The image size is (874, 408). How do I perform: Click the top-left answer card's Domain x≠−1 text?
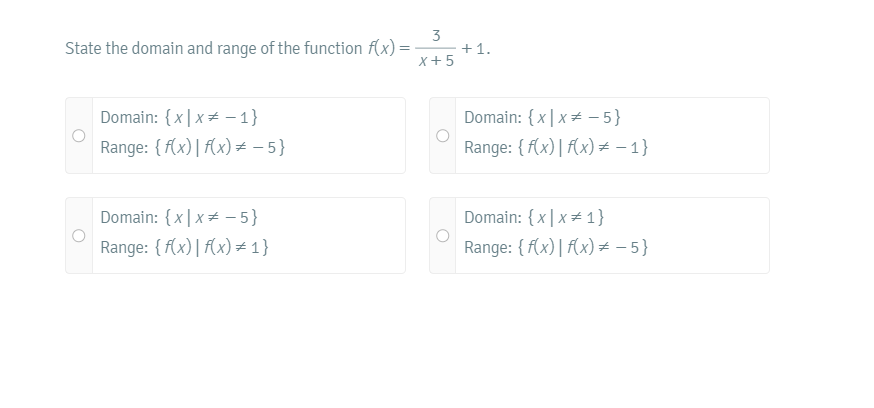tap(179, 117)
